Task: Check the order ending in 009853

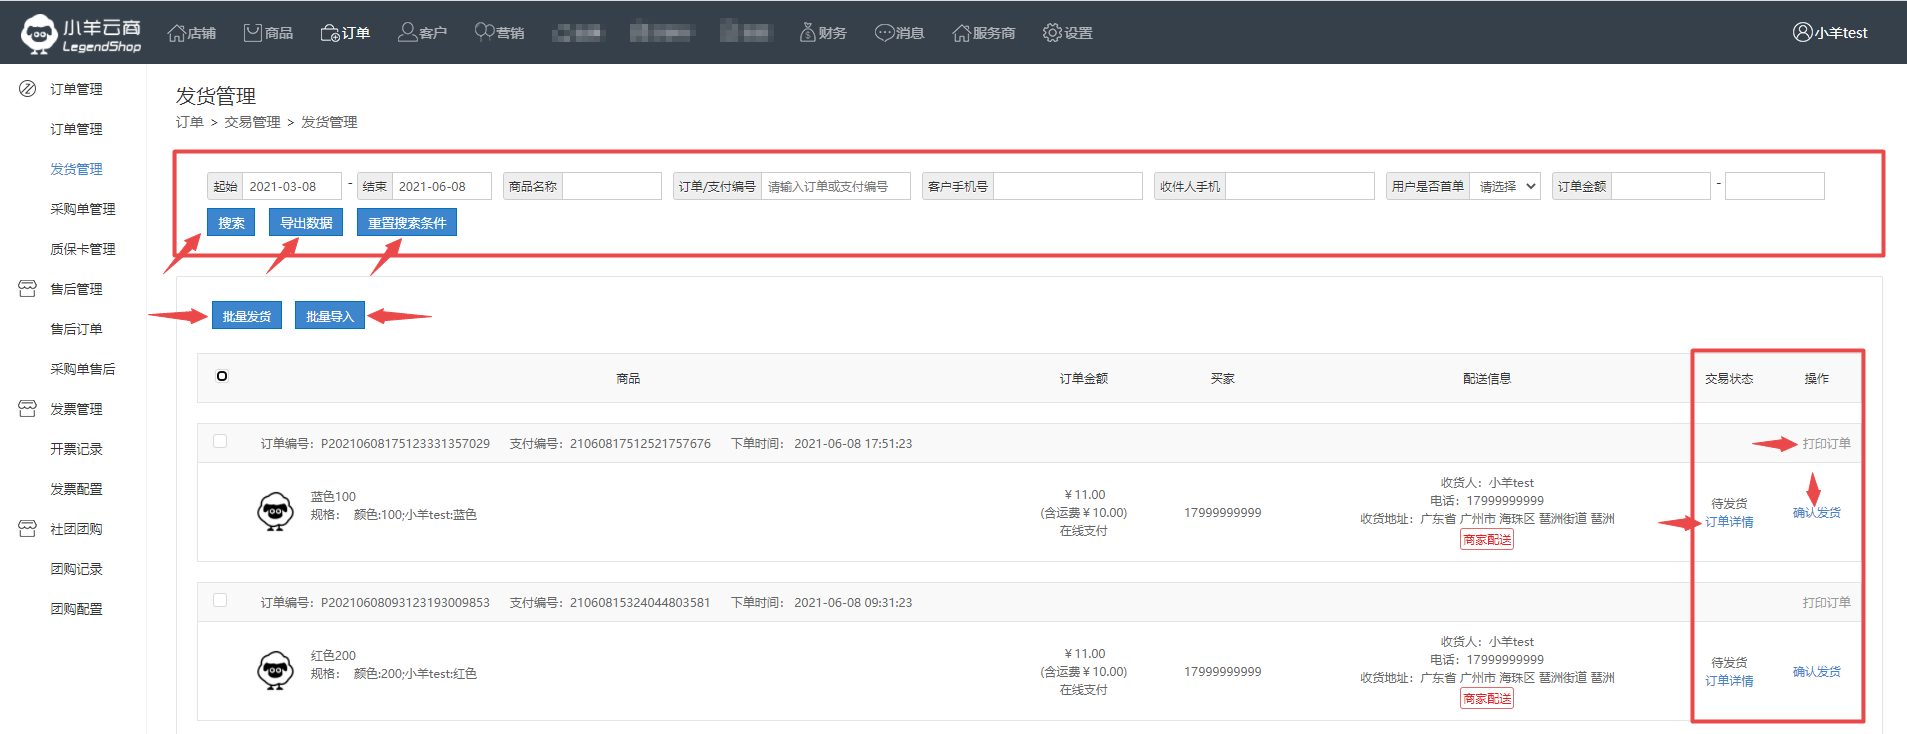Action: pos(220,600)
